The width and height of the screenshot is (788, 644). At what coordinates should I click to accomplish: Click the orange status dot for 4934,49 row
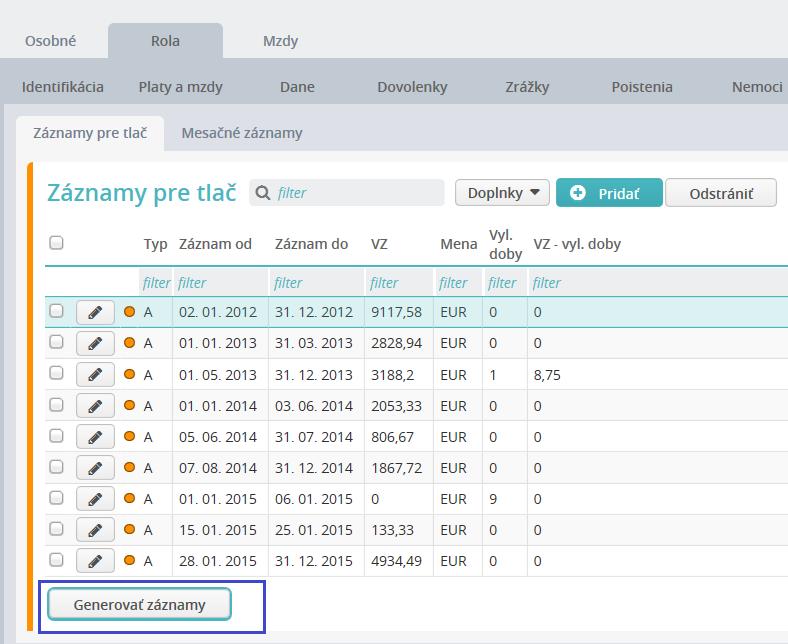[130, 561]
